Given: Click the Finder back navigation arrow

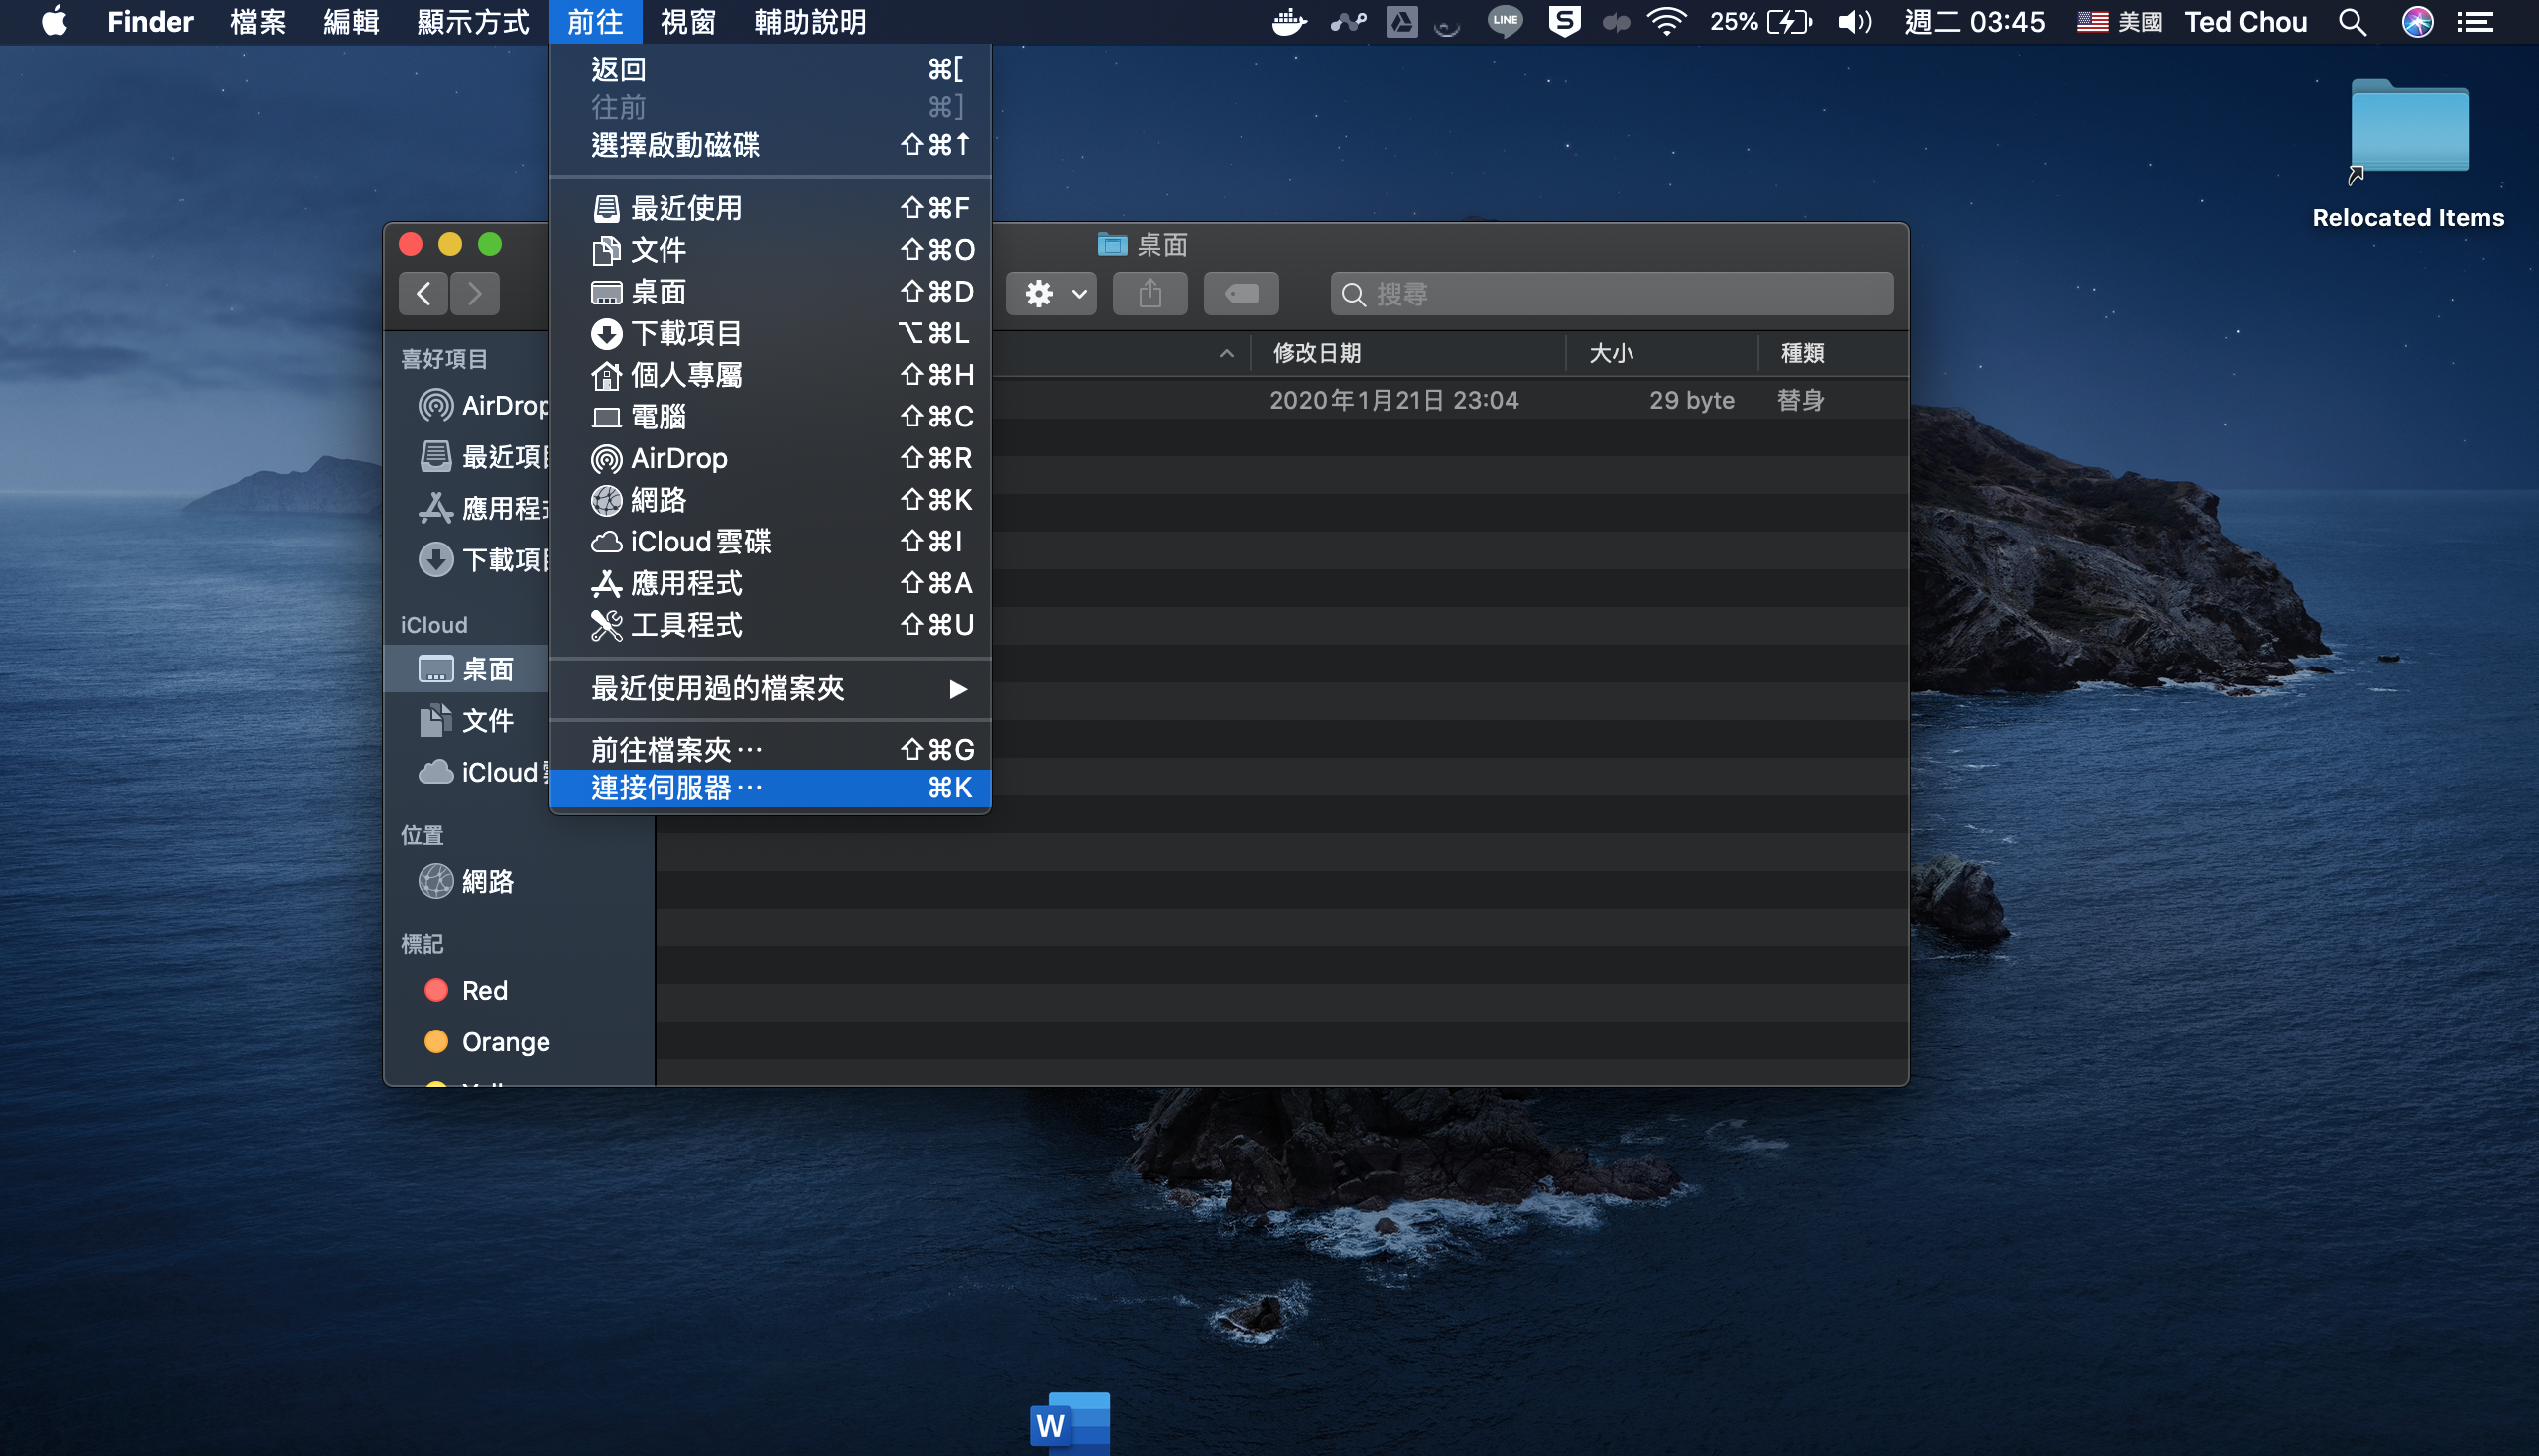Looking at the screenshot, I should [x=423, y=294].
